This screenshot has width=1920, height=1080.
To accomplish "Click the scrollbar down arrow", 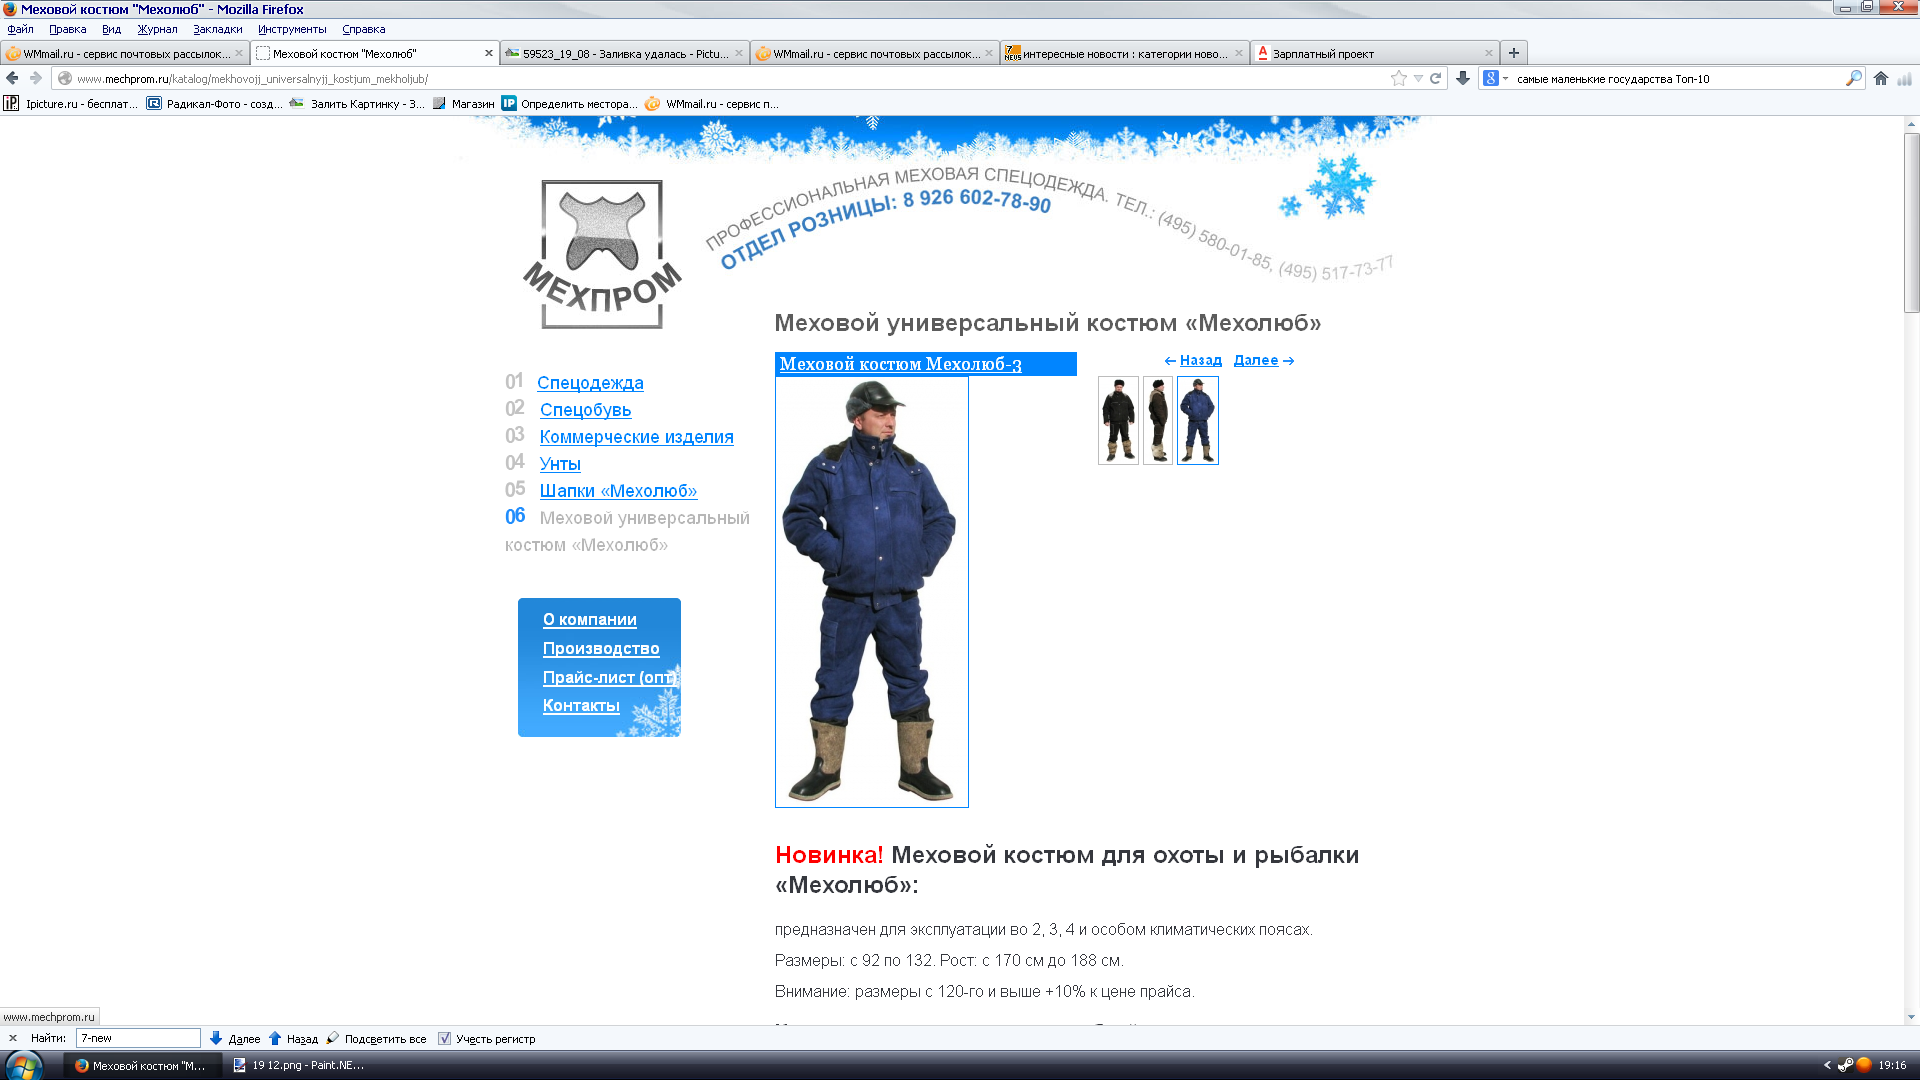I will click(x=1911, y=1016).
